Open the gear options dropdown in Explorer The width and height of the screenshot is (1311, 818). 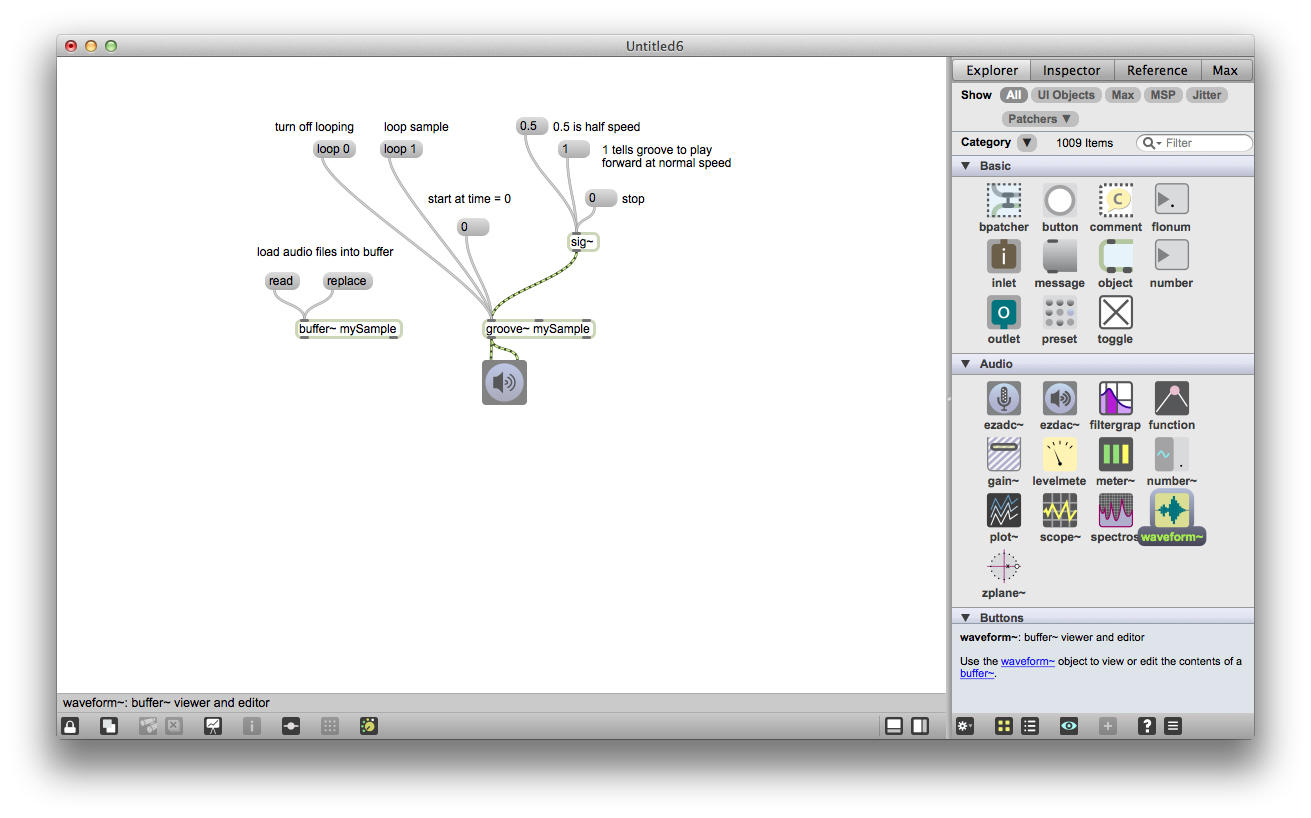964,726
